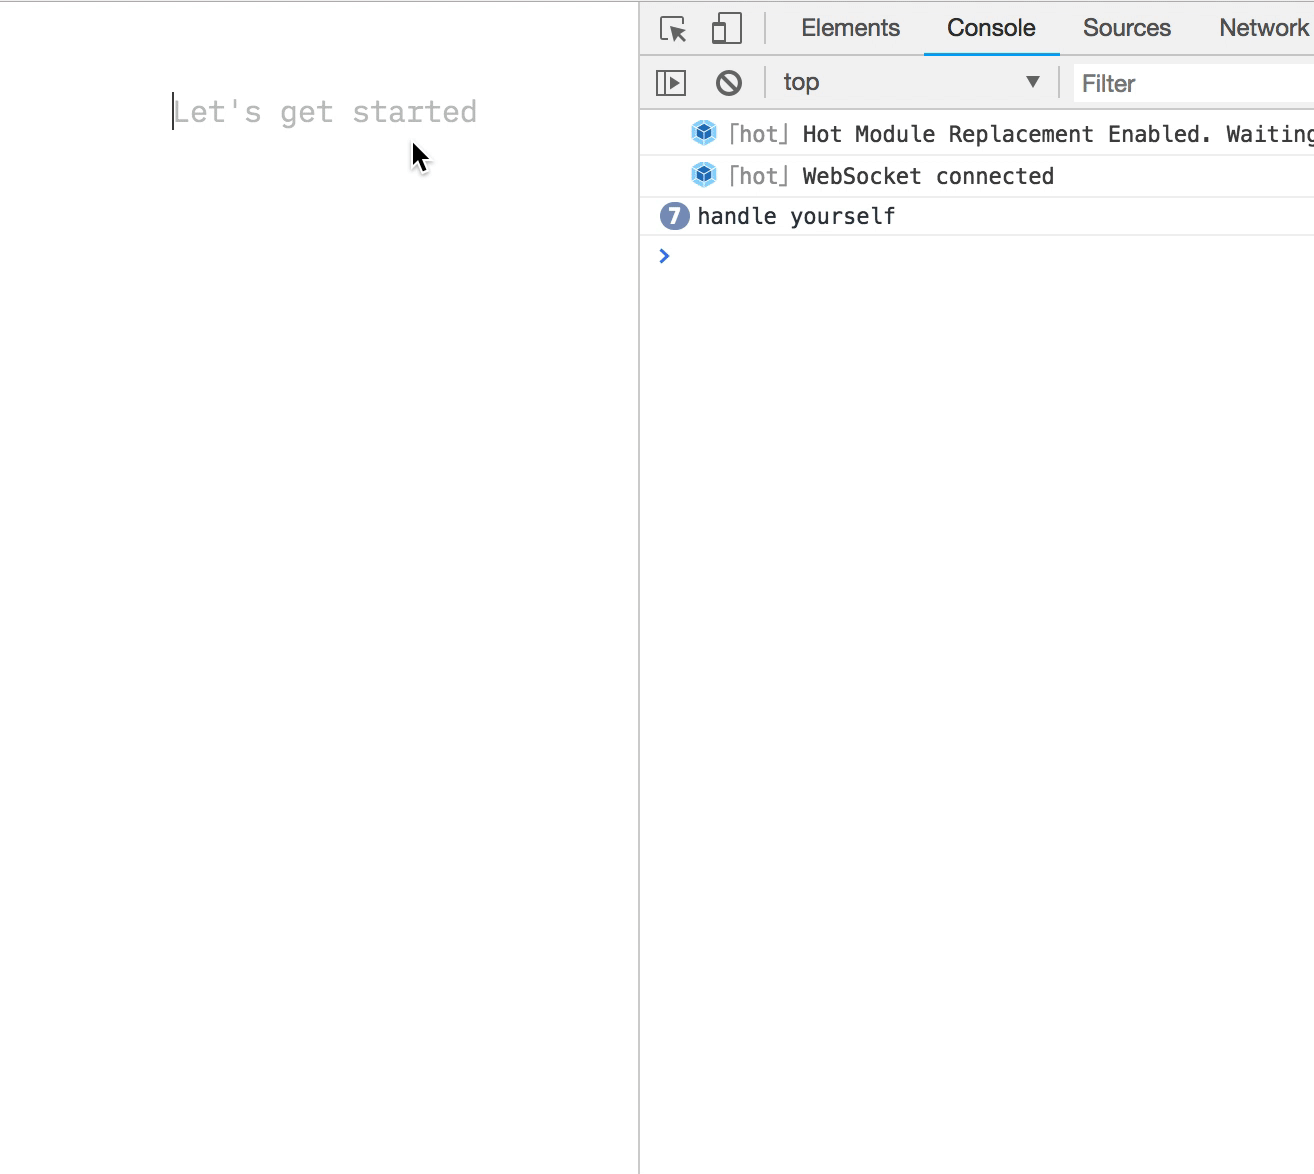Click the blue console prompt chevron
Image resolution: width=1314 pixels, height=1174 pixels.
(663, 256)
